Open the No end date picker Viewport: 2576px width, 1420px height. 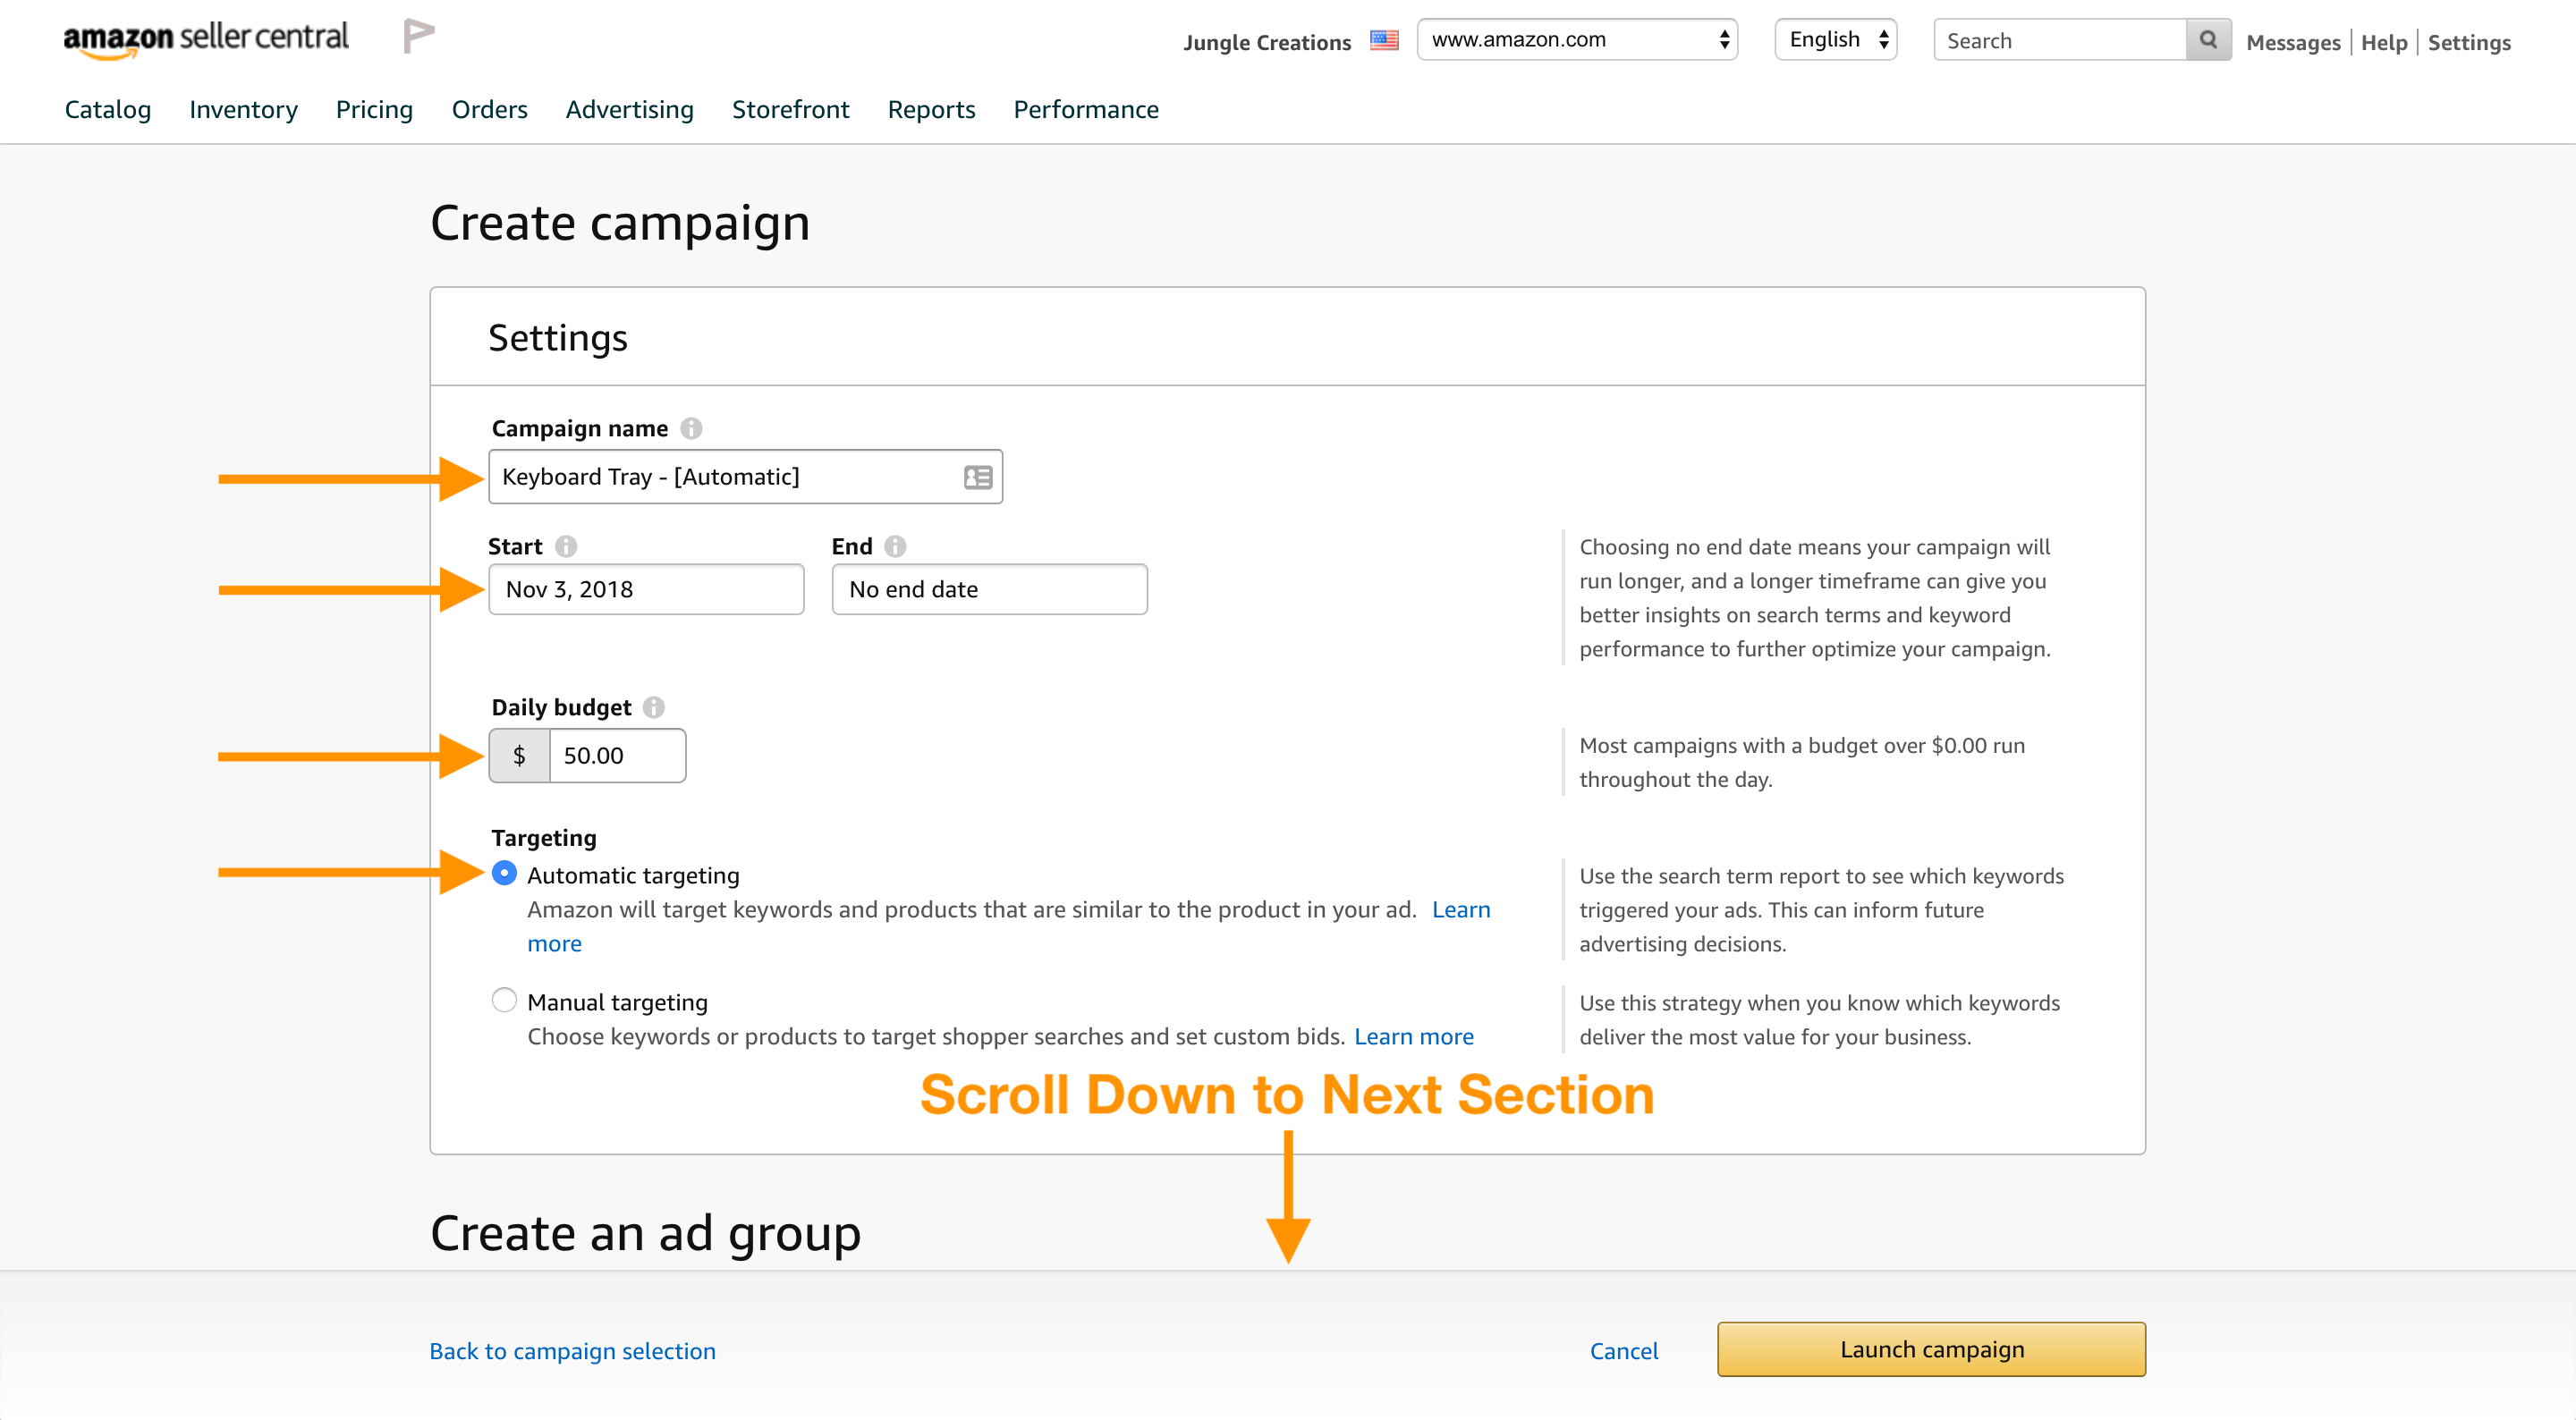coord(989,589)
